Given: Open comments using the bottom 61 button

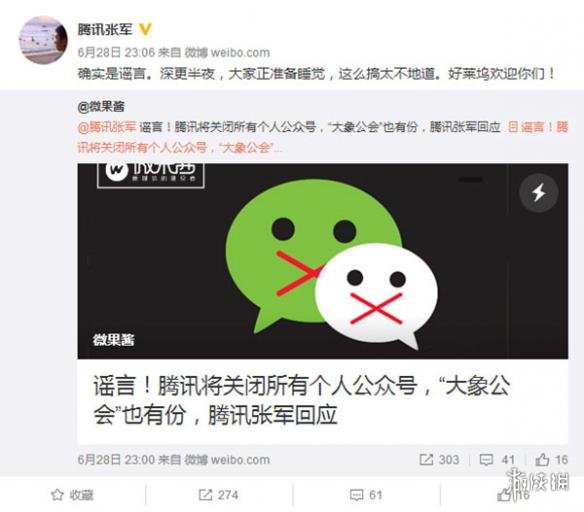Looking at the screenshot, I should 366,495.
